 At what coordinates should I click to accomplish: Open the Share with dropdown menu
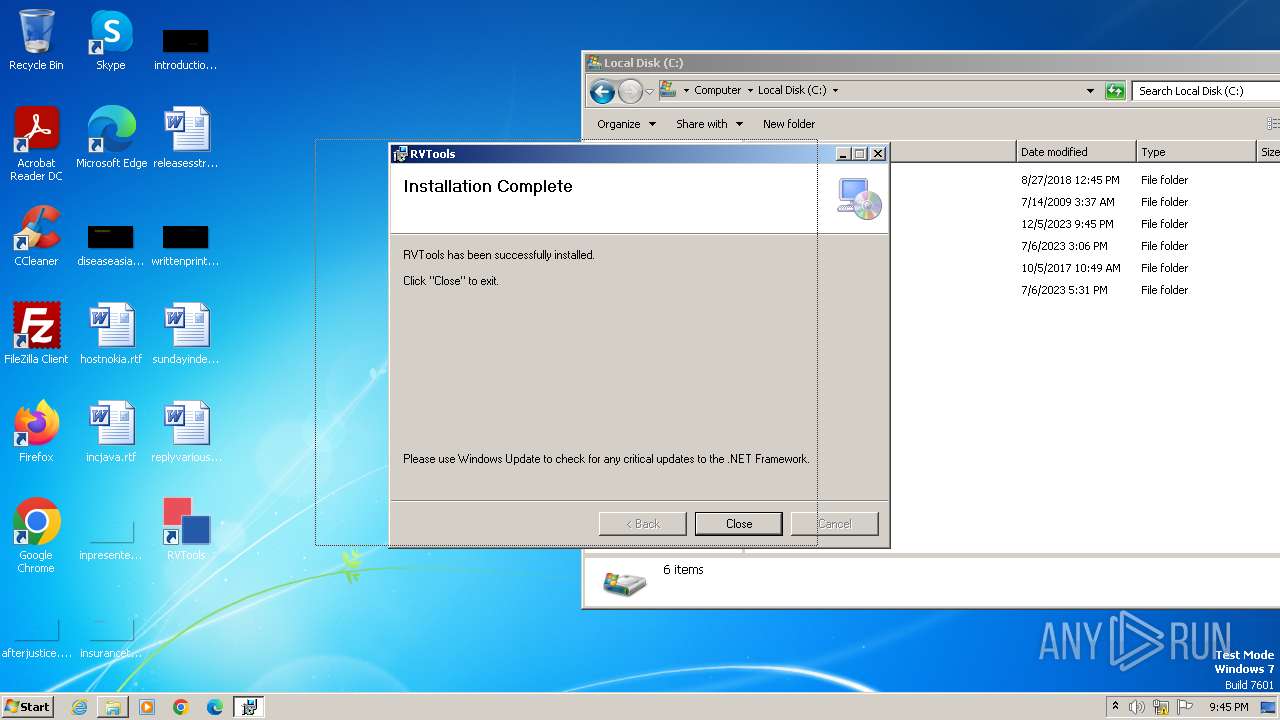coord(709,124)
